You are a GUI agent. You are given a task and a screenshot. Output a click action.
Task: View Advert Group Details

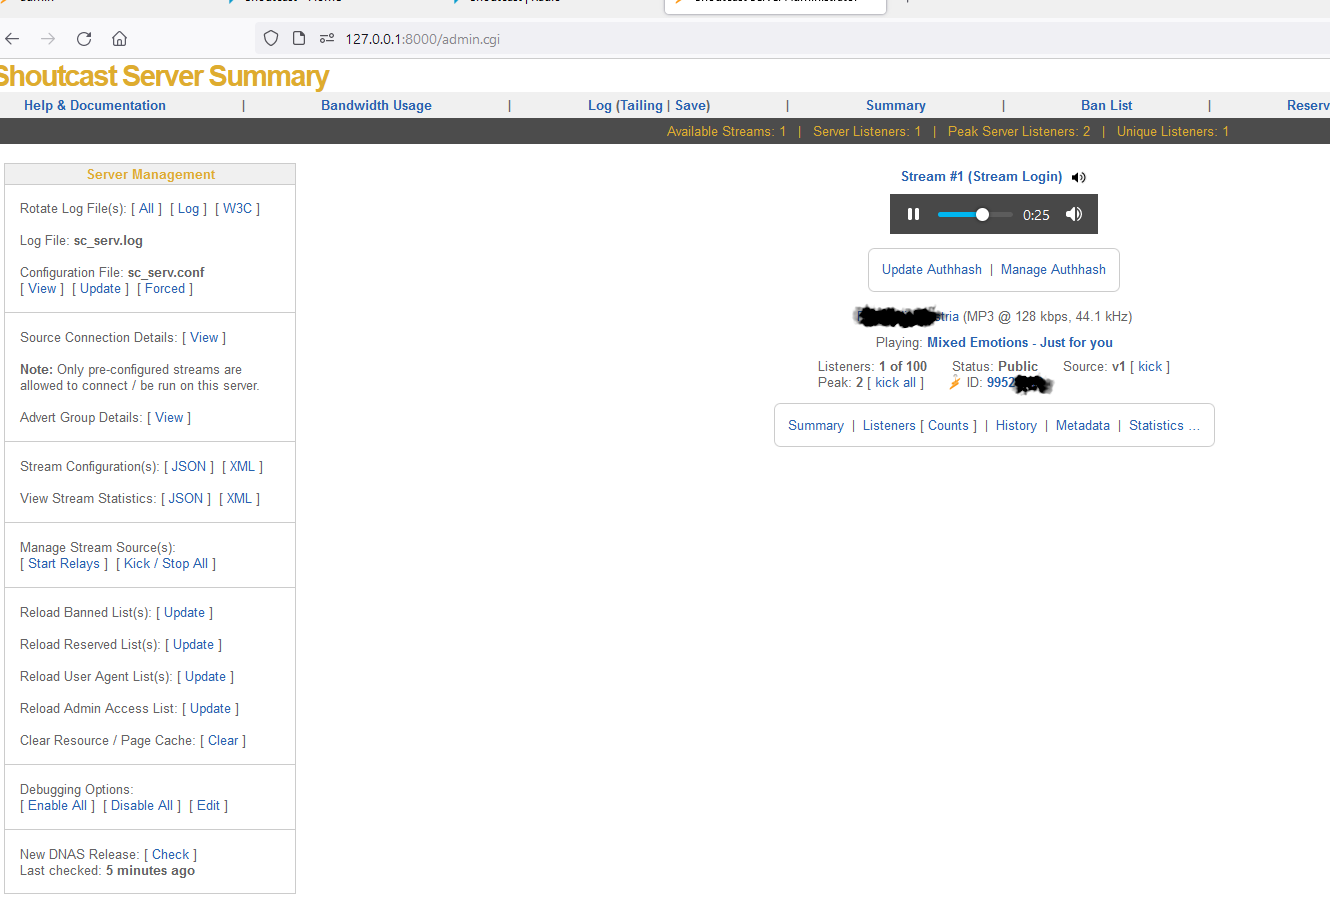(x=169, y=417)
